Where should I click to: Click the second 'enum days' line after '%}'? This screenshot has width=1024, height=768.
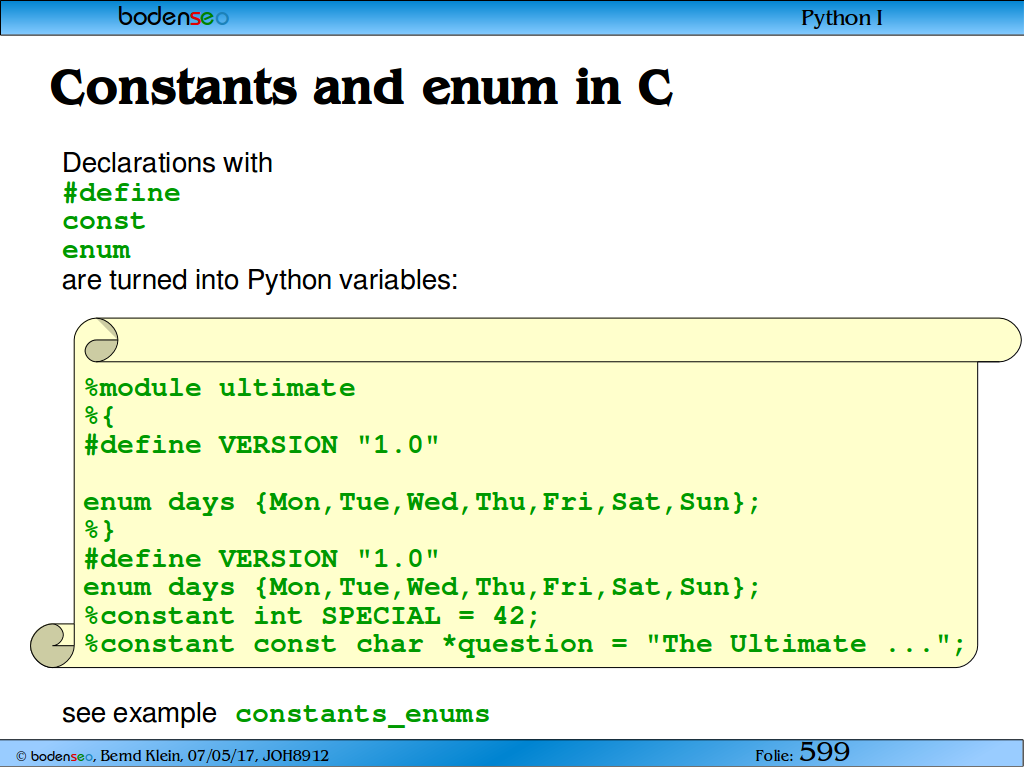pyautogui.click(x=422, y=587)
